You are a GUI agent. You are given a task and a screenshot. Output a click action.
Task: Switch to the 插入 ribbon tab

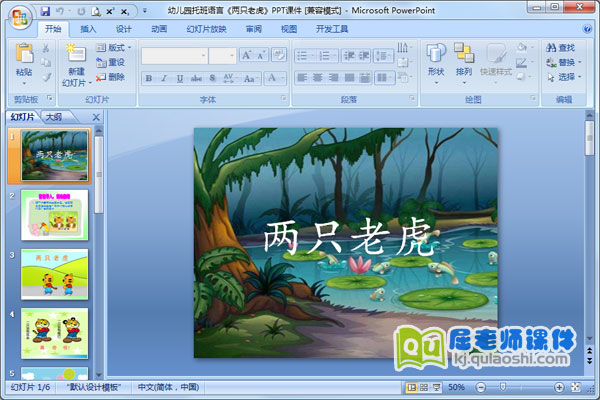(88, 29)
